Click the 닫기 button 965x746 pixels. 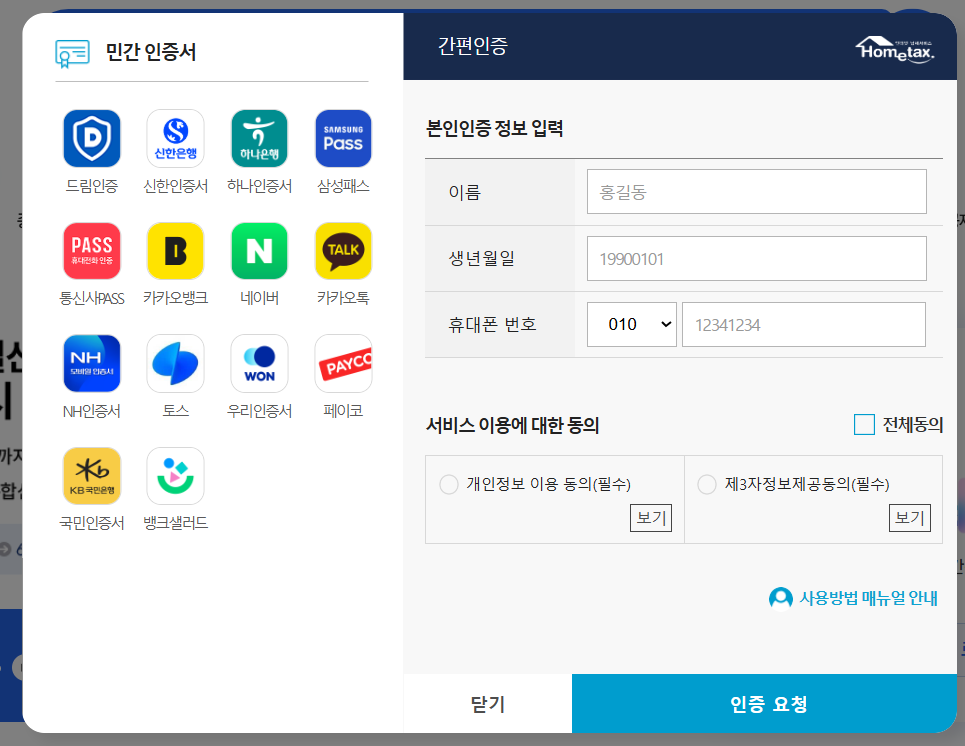point(487,704)
